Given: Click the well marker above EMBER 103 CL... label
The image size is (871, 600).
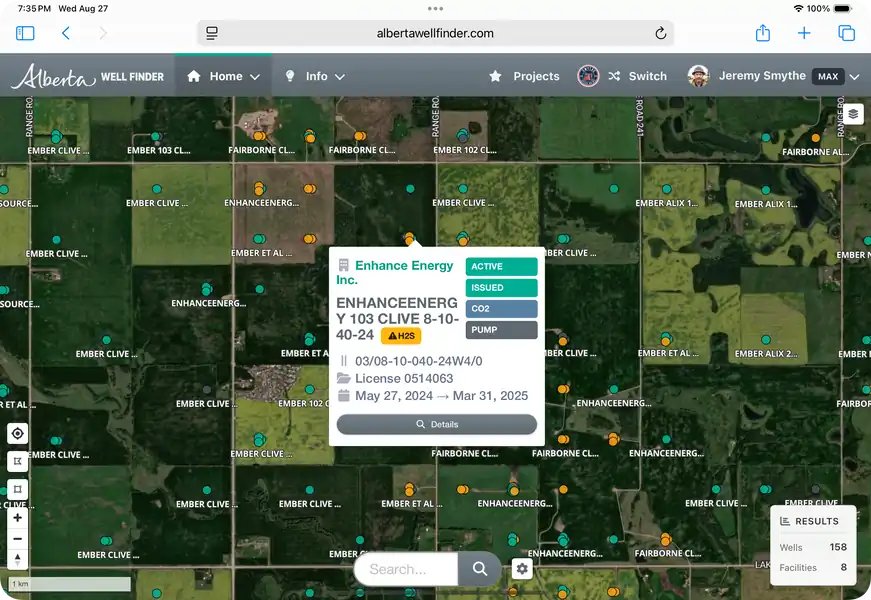Looking at the screenshot, I should (x=156, y=136).
